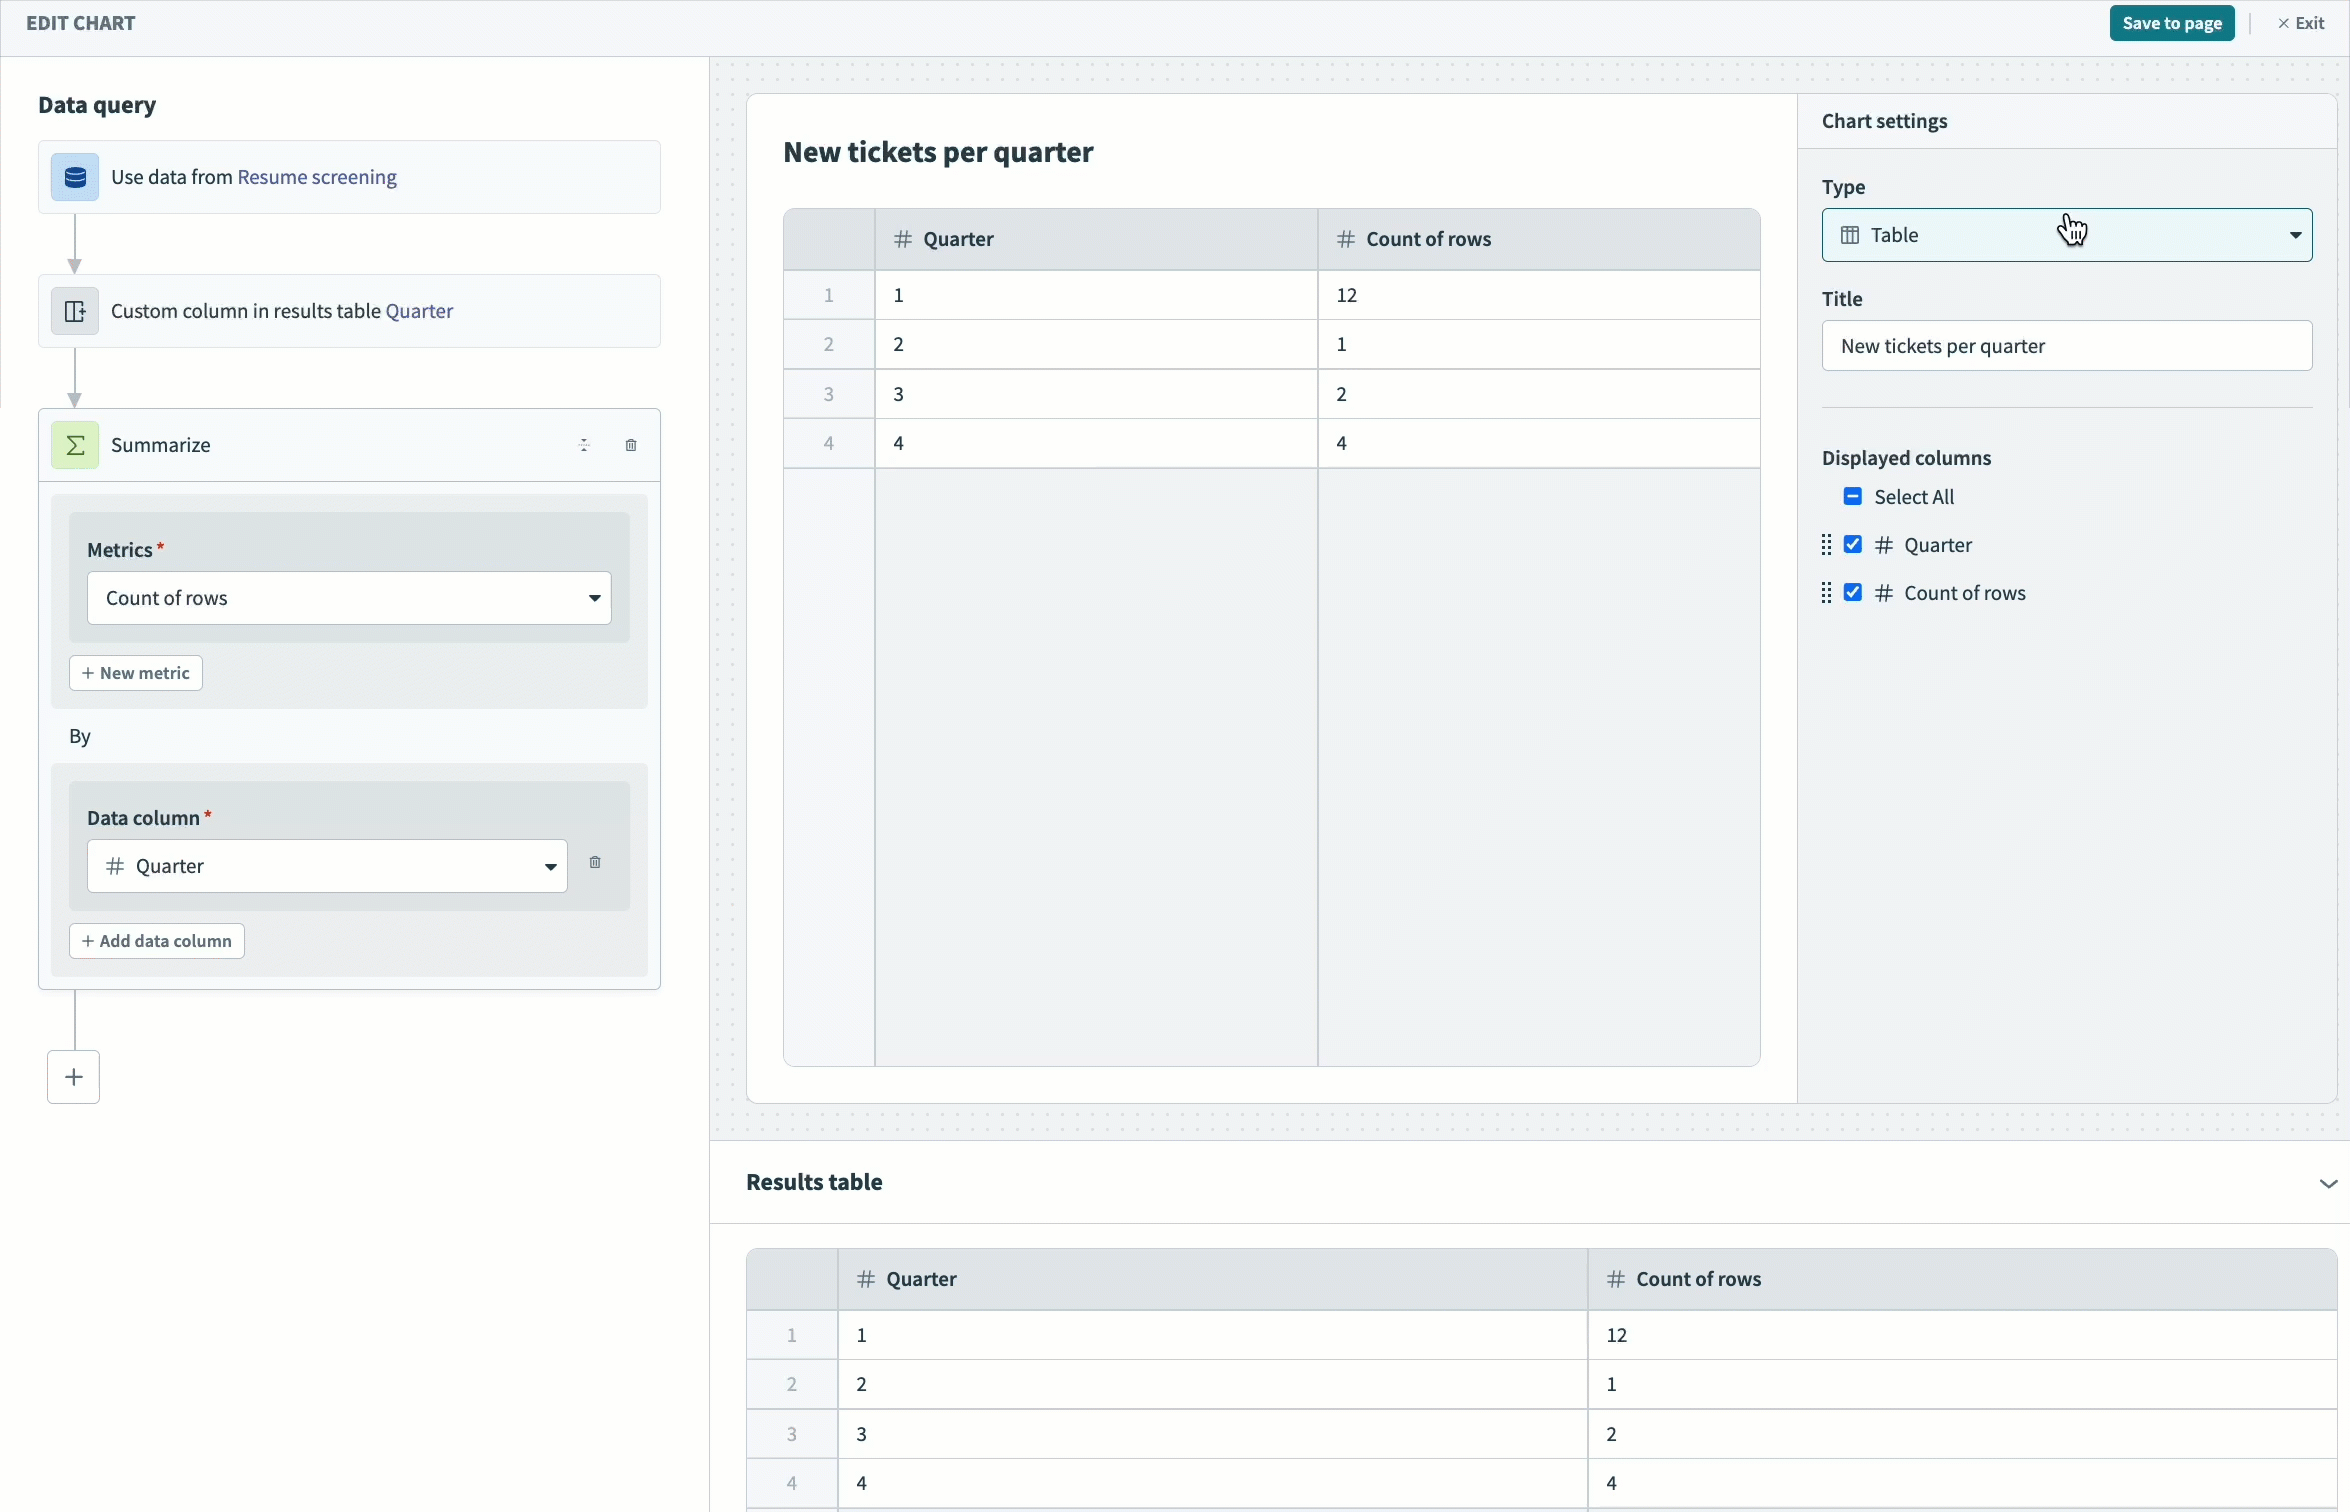Click the plus icon below the Summarize block
Screen dimensions: 2350x1512
coord(73,1077)
